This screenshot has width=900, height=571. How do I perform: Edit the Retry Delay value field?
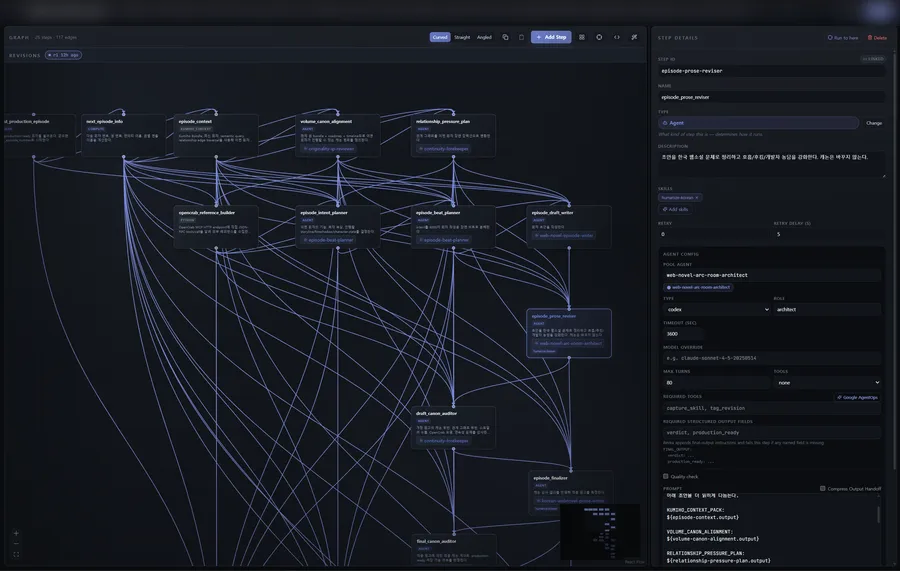point(828,234)
